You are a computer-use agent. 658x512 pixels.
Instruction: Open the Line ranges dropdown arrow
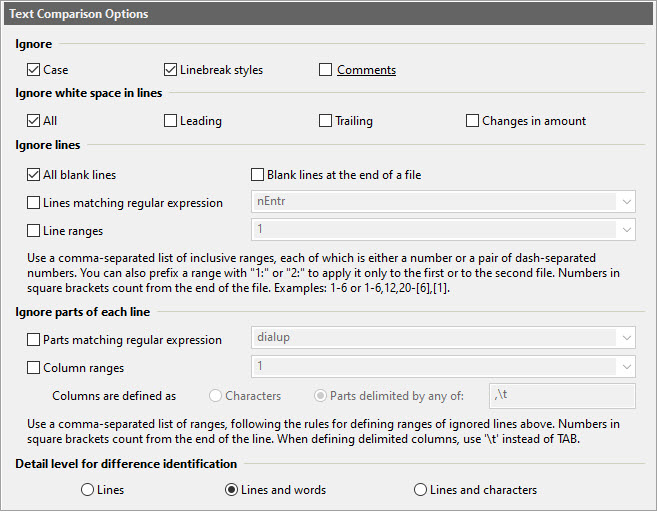click(x=626, y=231)
